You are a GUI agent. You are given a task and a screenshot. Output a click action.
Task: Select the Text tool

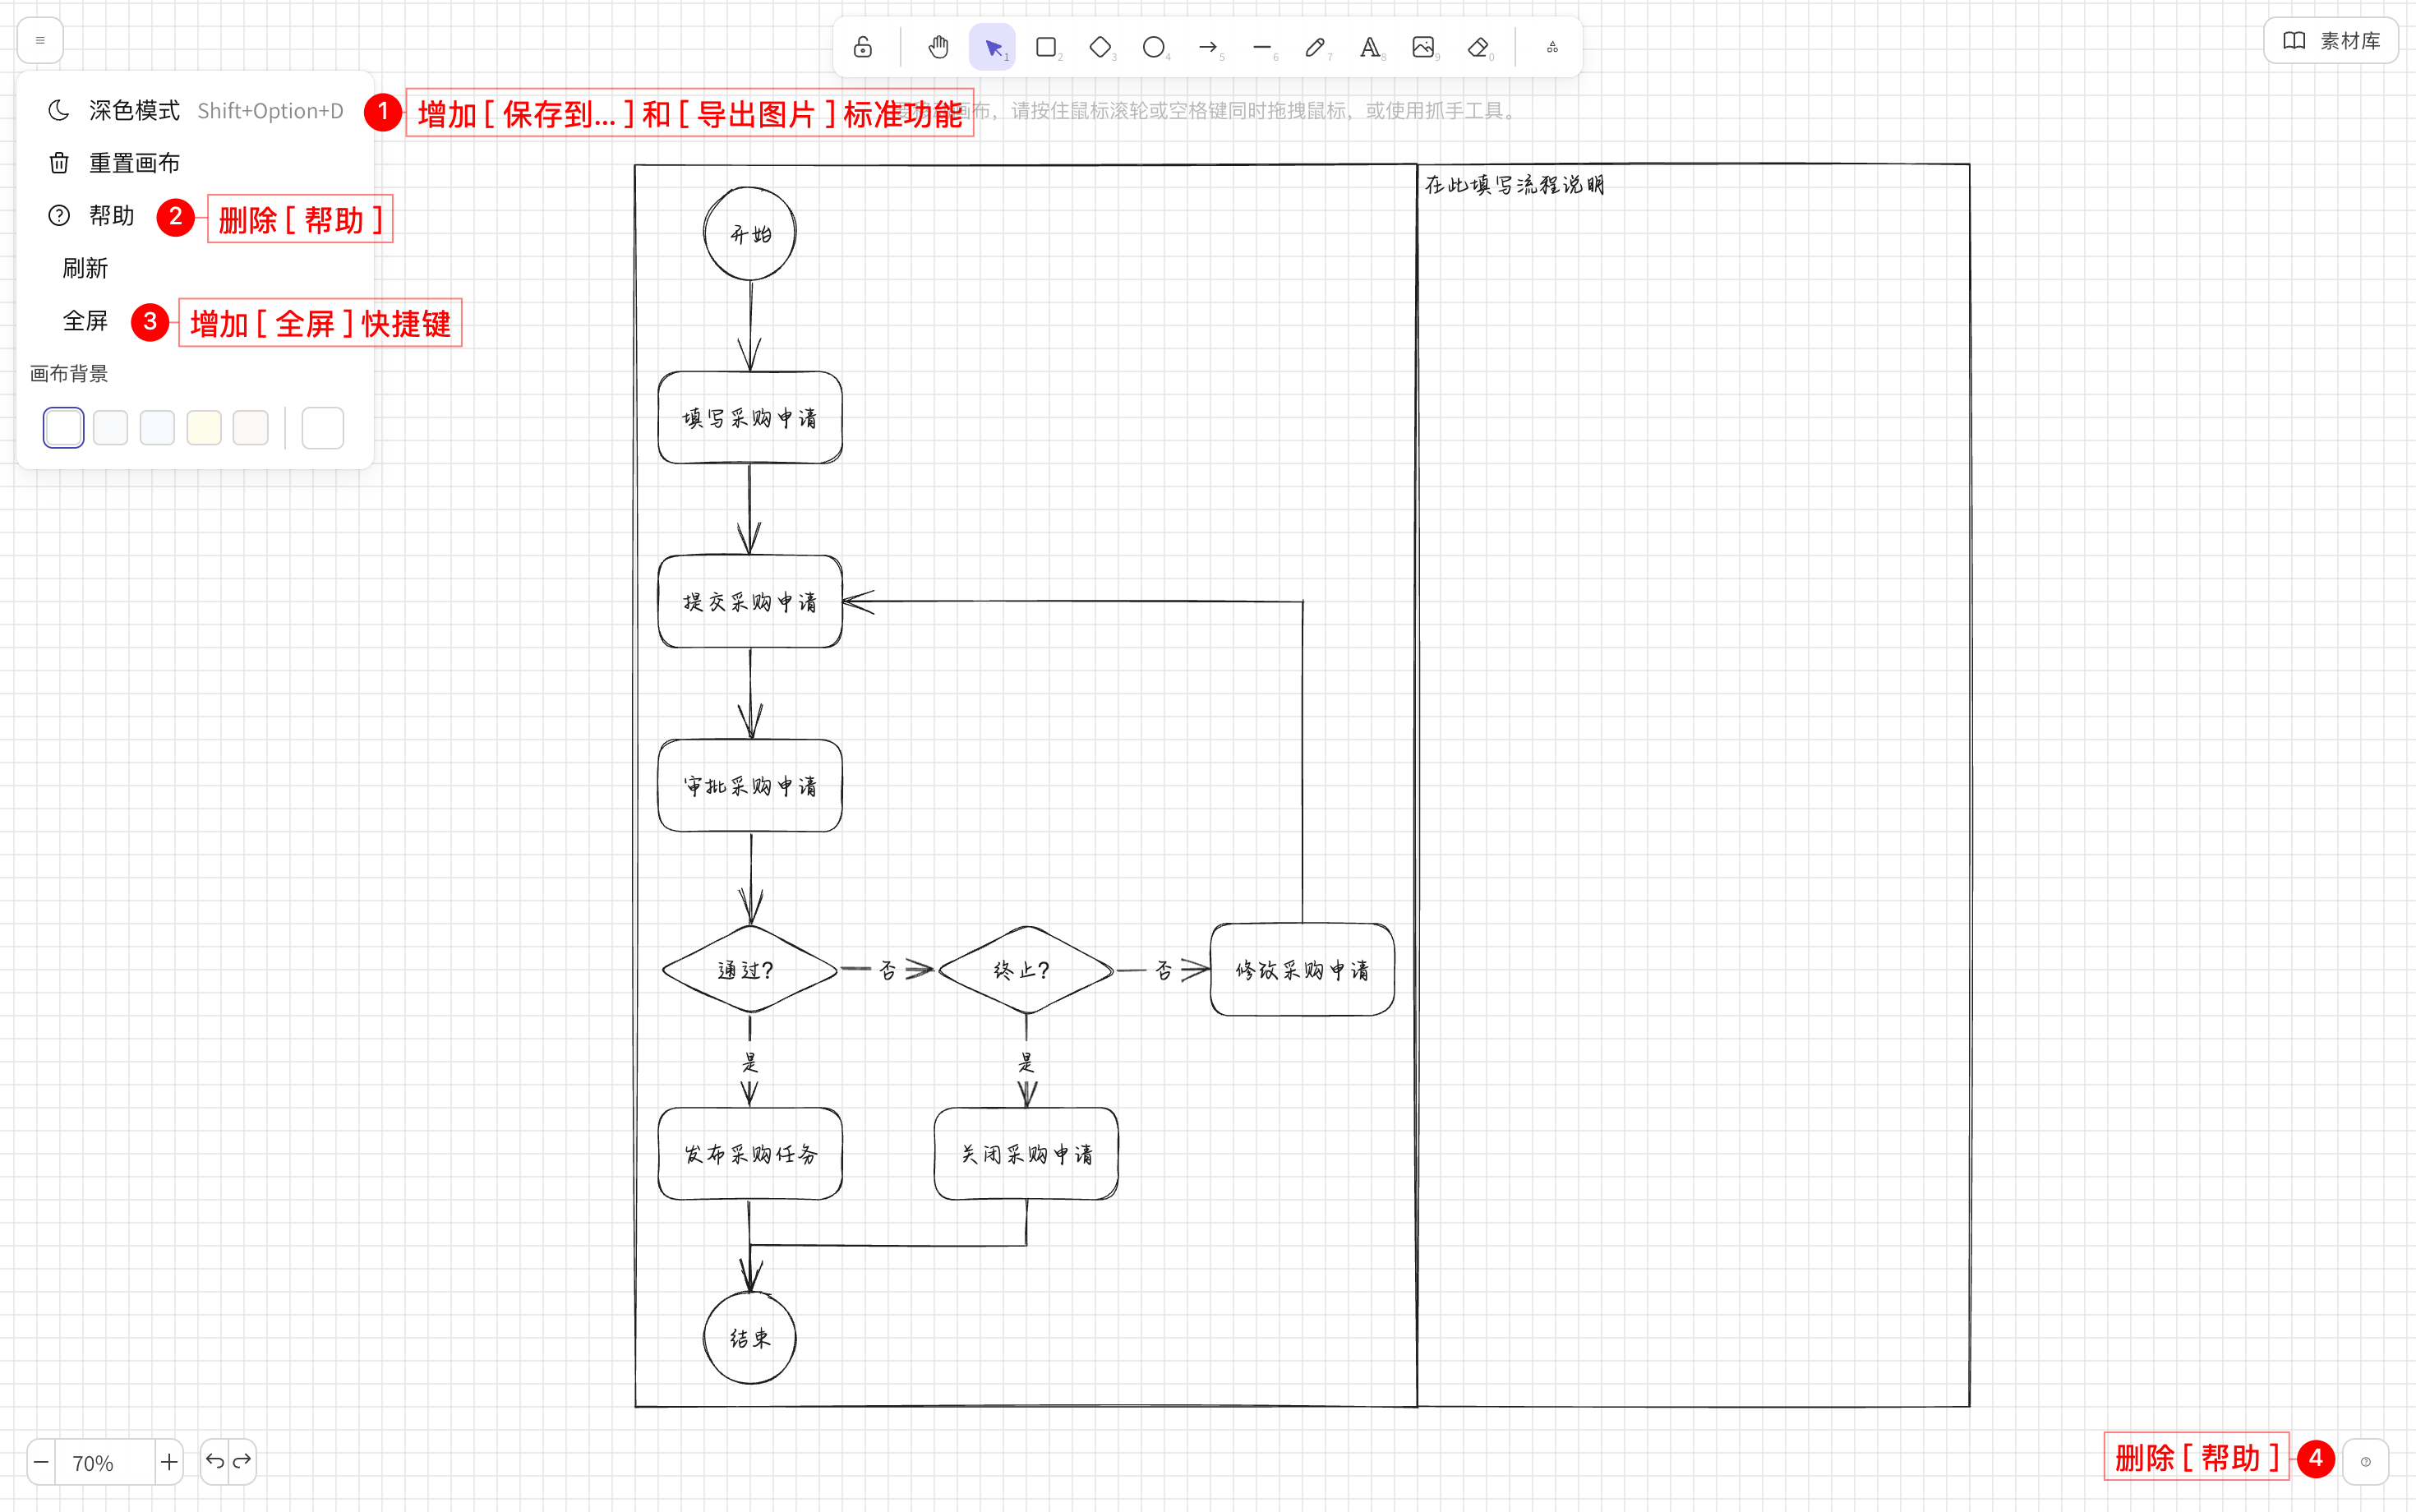coord(1369,47)
